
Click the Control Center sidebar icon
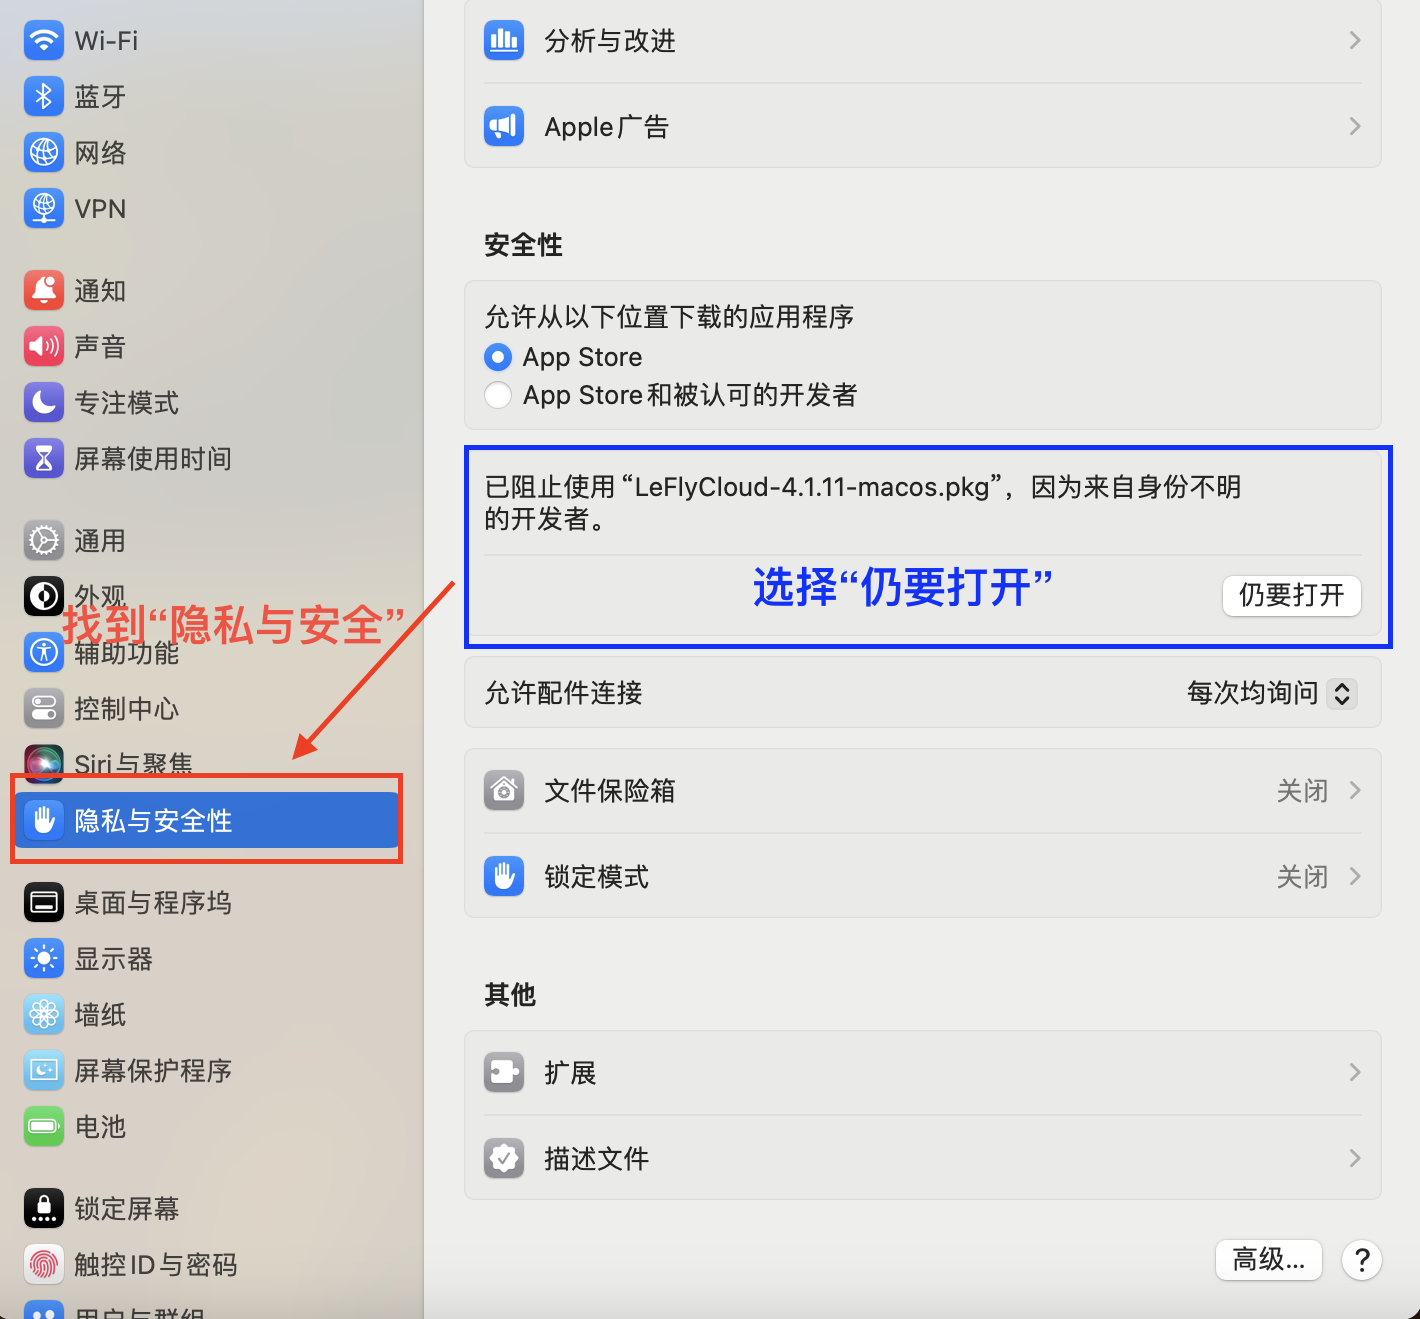[43, 709]
